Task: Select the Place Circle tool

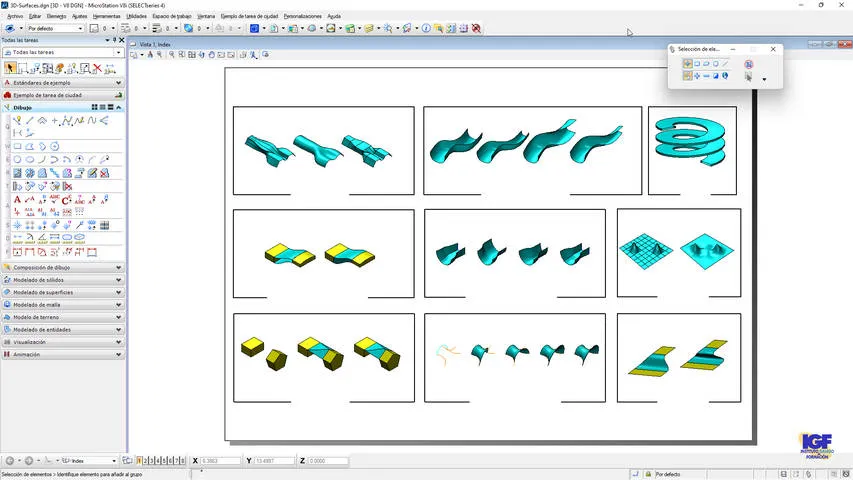Action: click(x=17, y=159)
